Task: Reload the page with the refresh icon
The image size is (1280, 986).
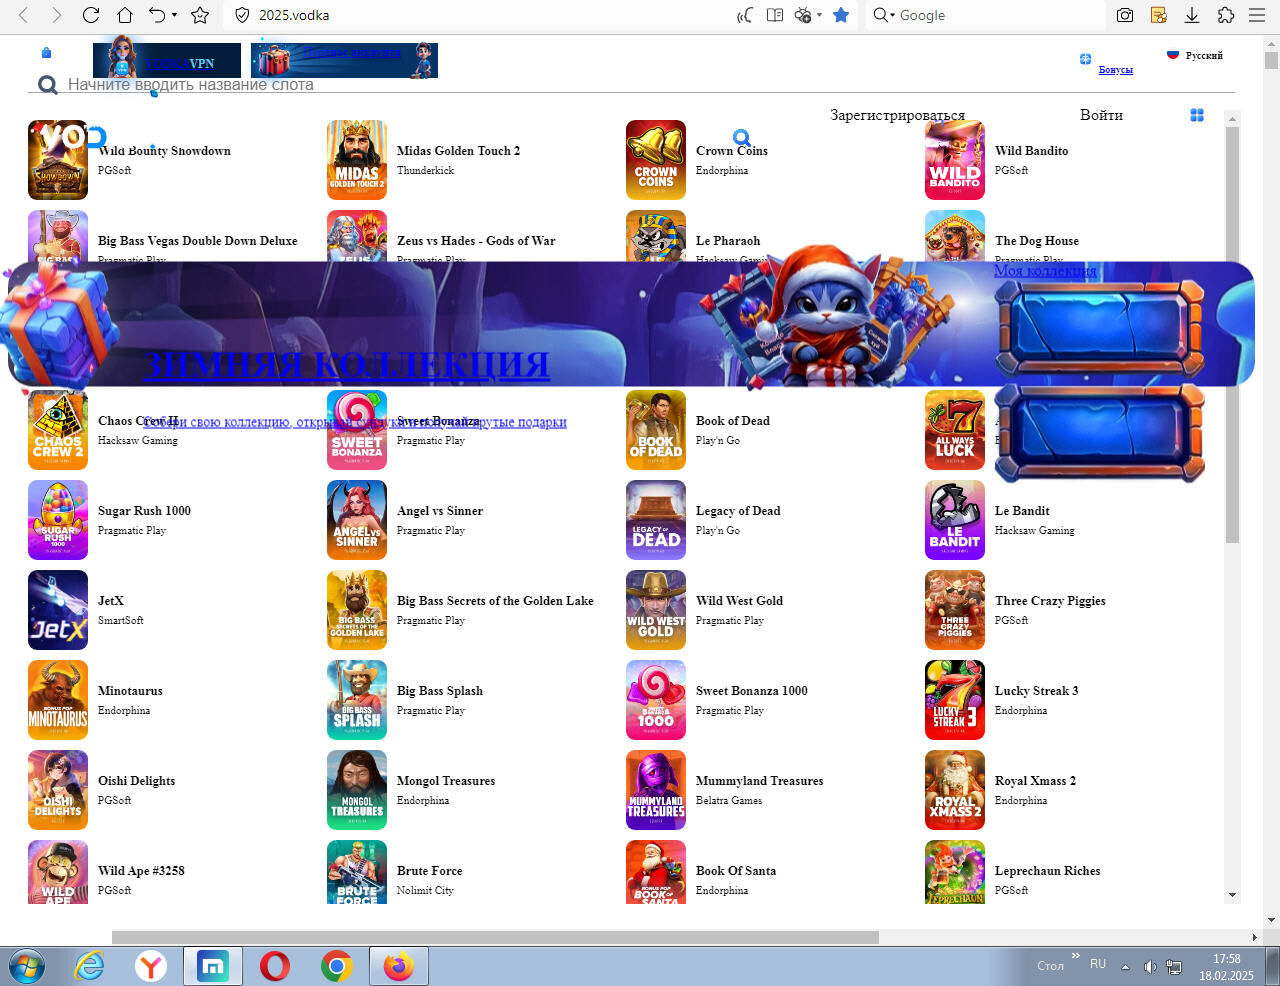Action: pyautogui.click(x=91, y=15)
